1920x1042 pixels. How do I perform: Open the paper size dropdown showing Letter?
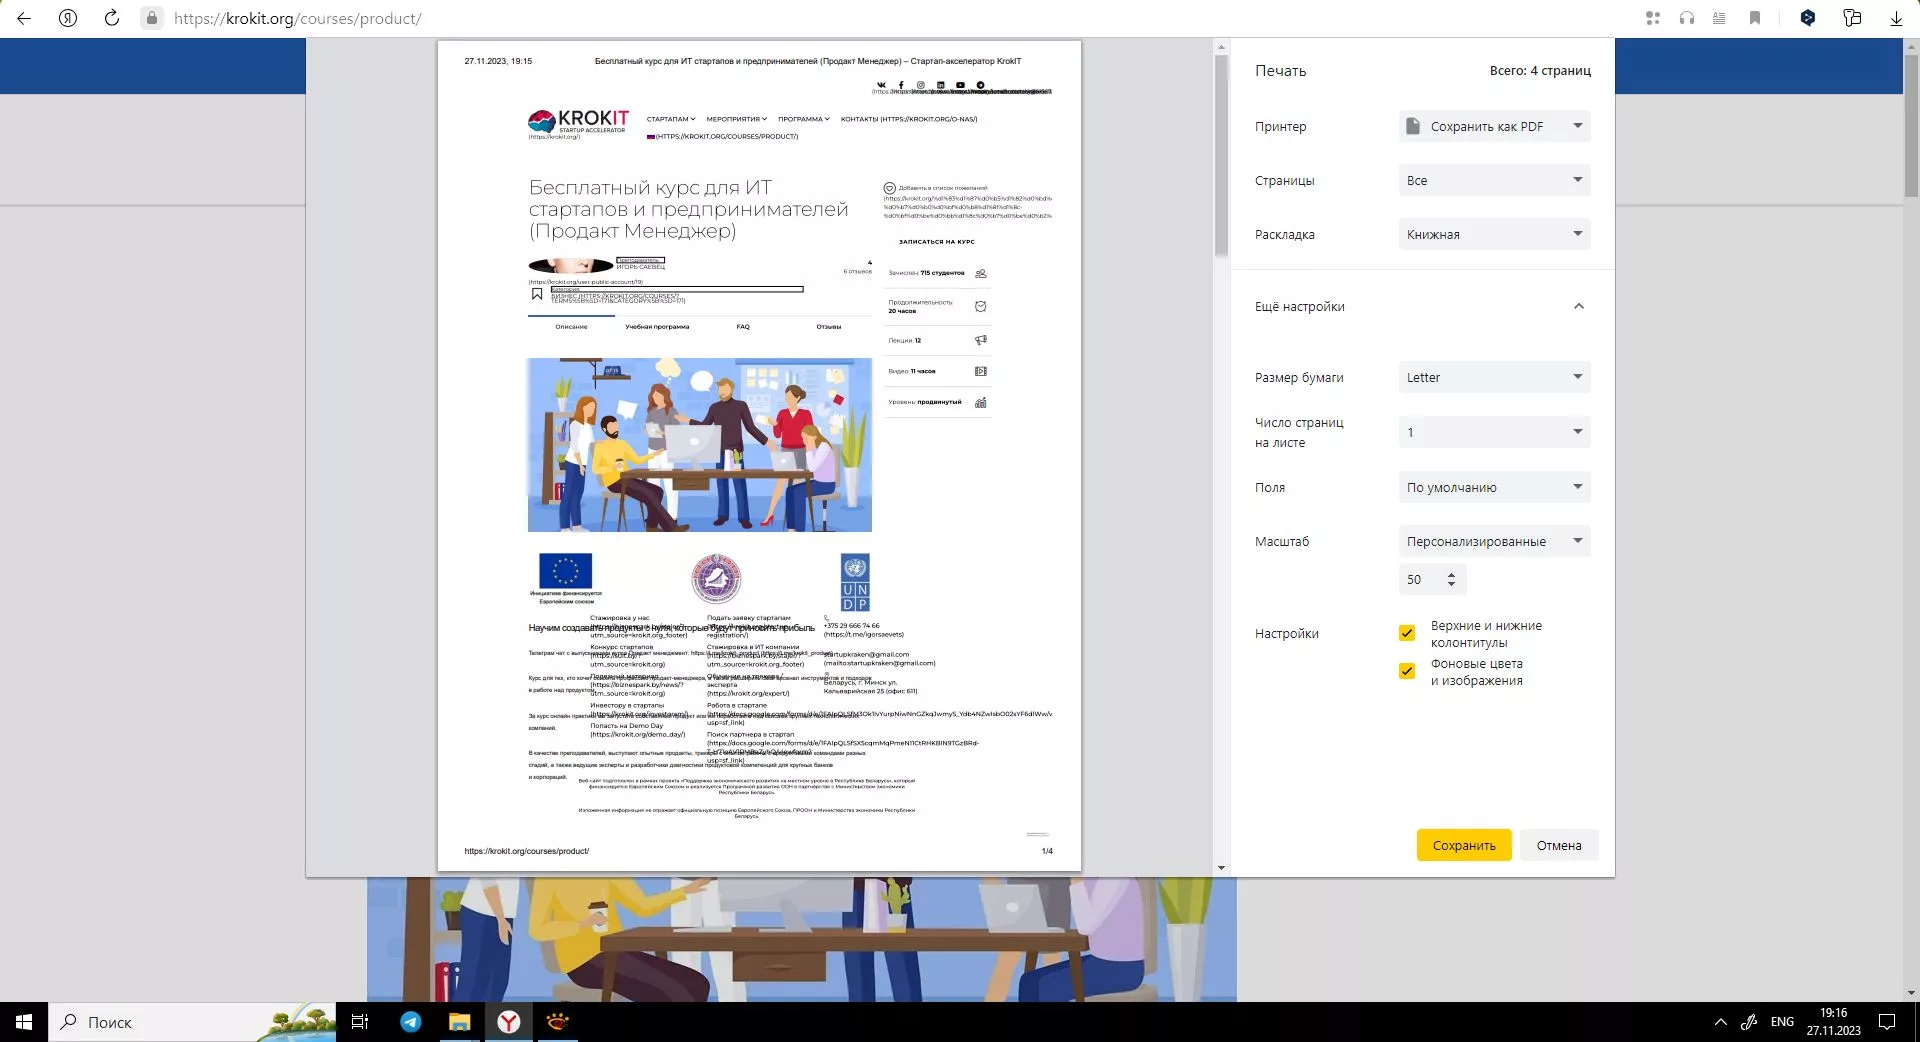tap(1494, 377)
